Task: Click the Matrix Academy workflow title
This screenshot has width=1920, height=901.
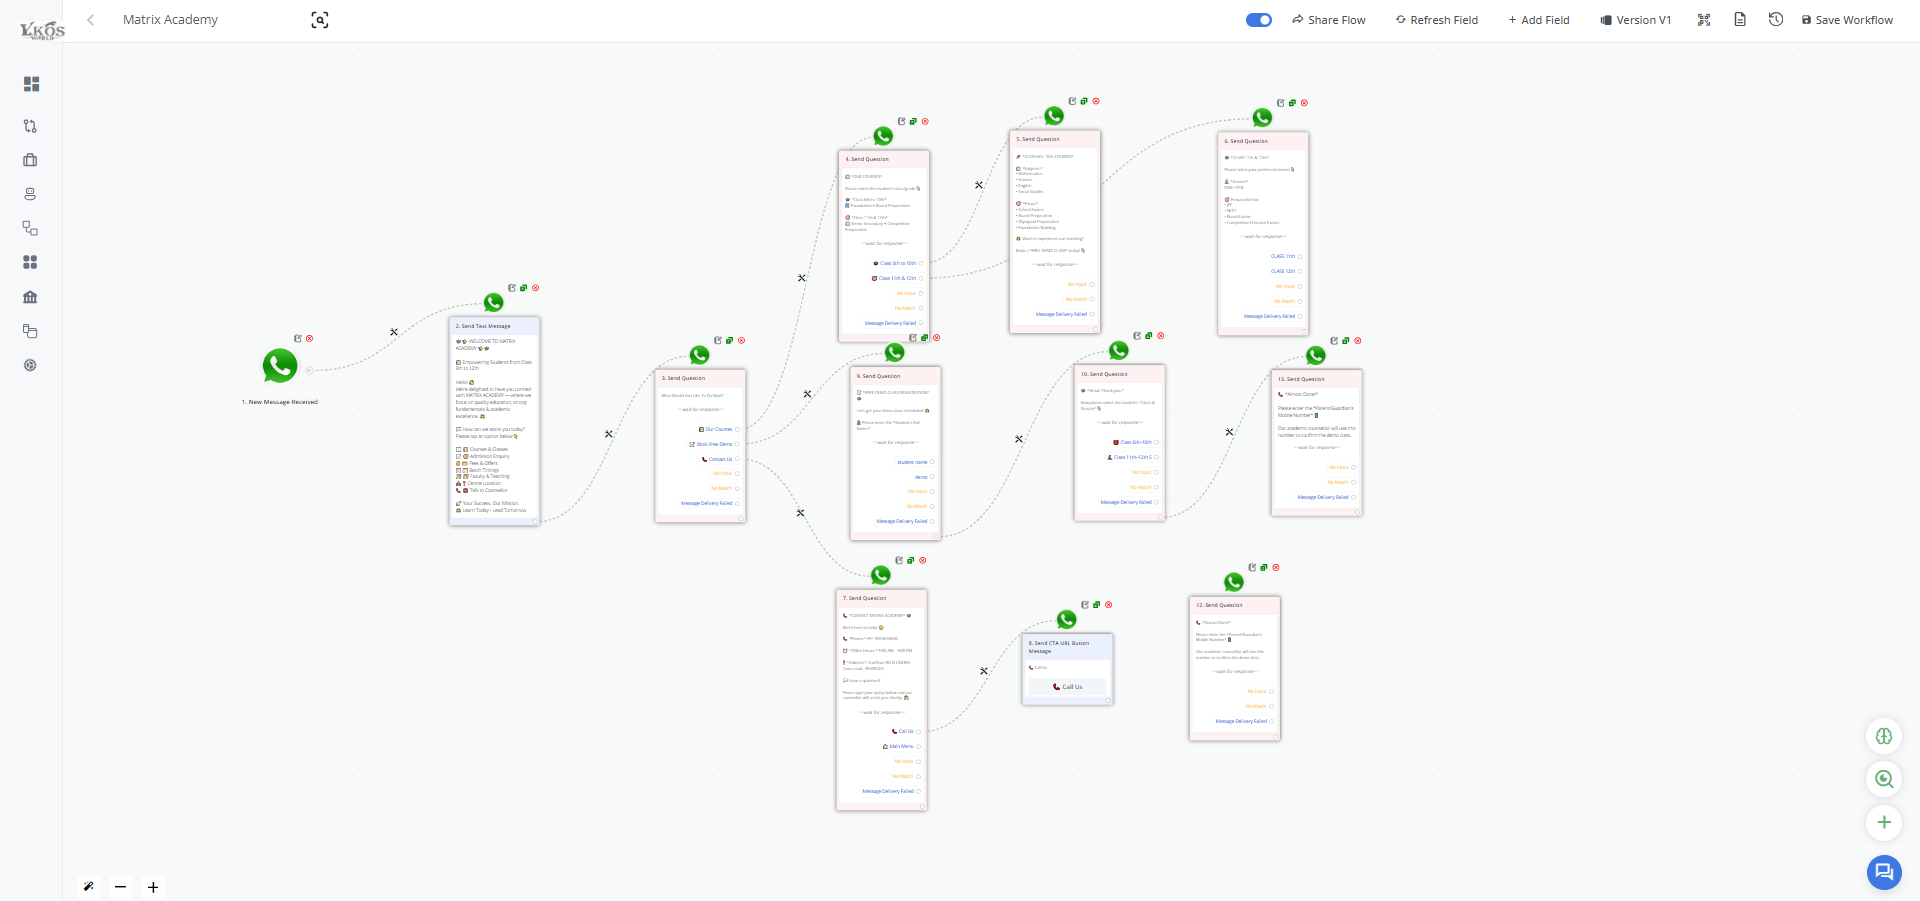Action: 170,20
